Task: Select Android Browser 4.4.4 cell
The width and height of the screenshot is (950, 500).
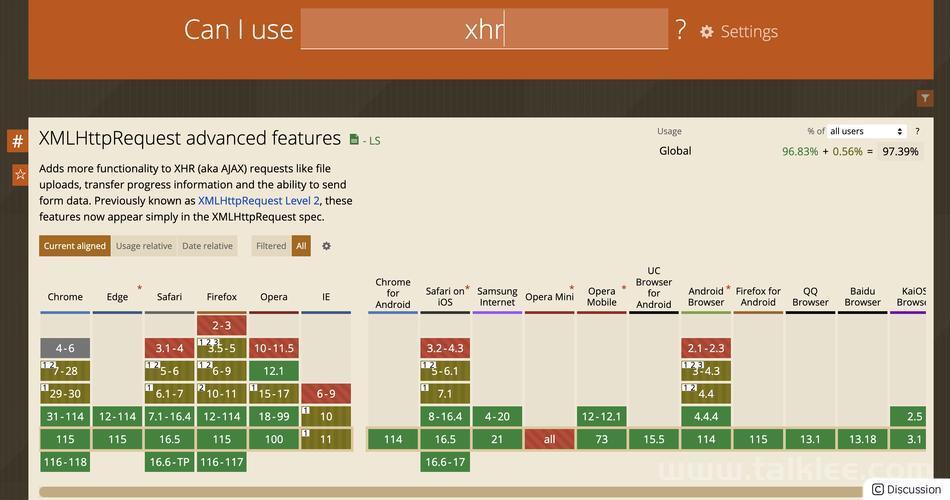Action: (x=706, y=416)
